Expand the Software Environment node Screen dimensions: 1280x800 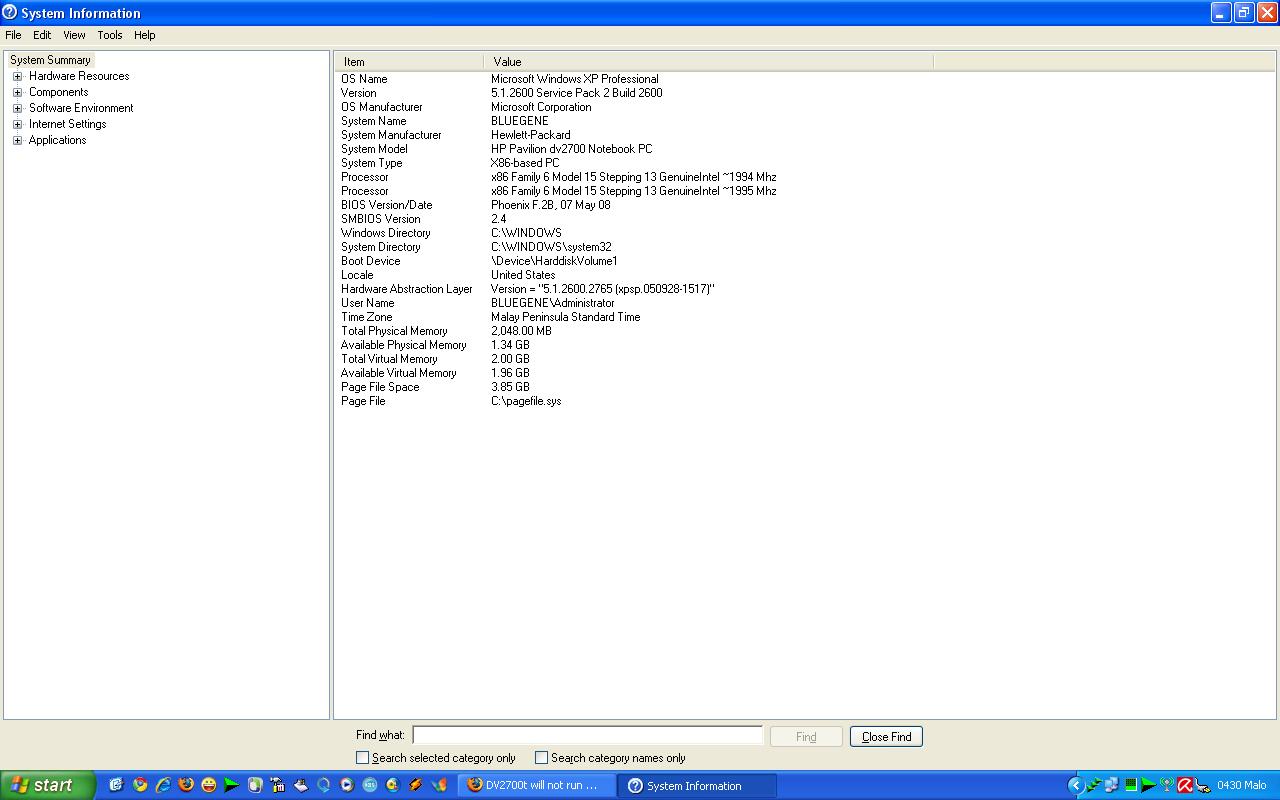17,108
